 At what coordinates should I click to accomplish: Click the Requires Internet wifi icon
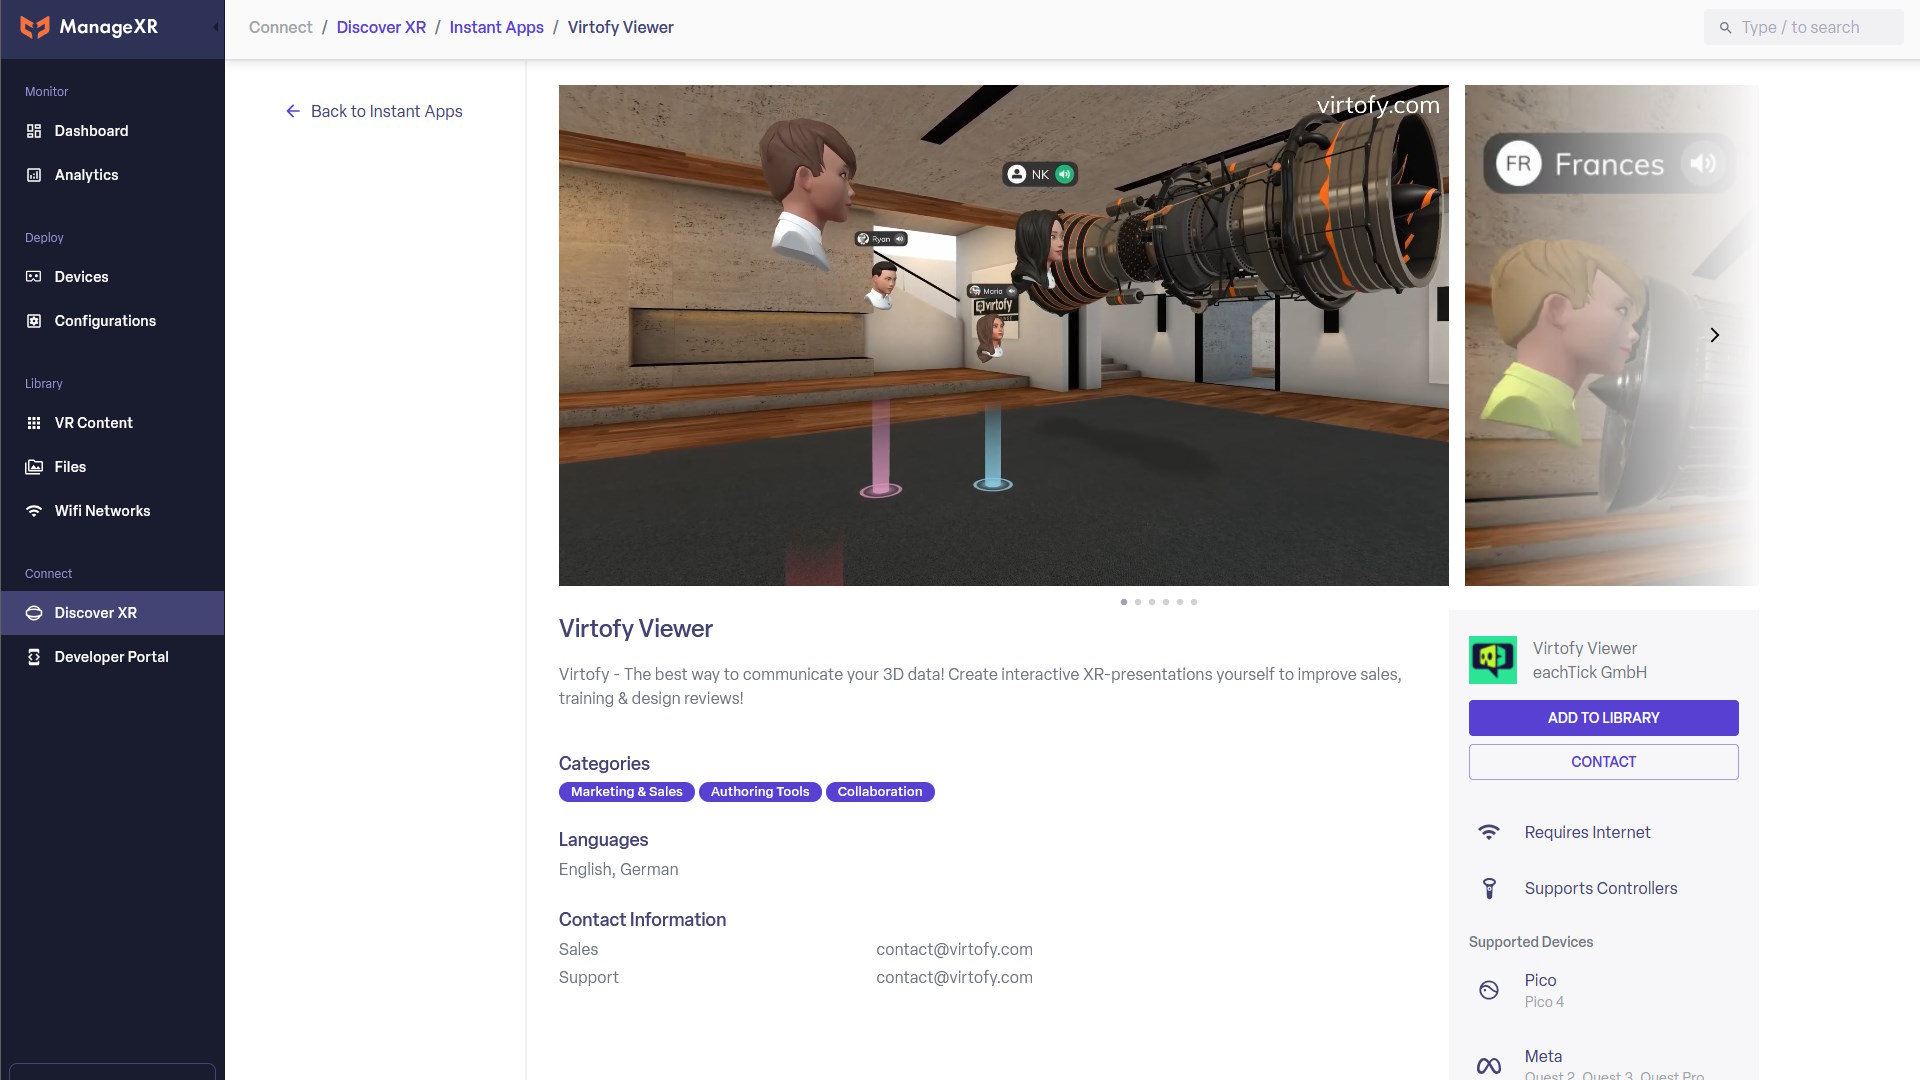coord(1489,832)
